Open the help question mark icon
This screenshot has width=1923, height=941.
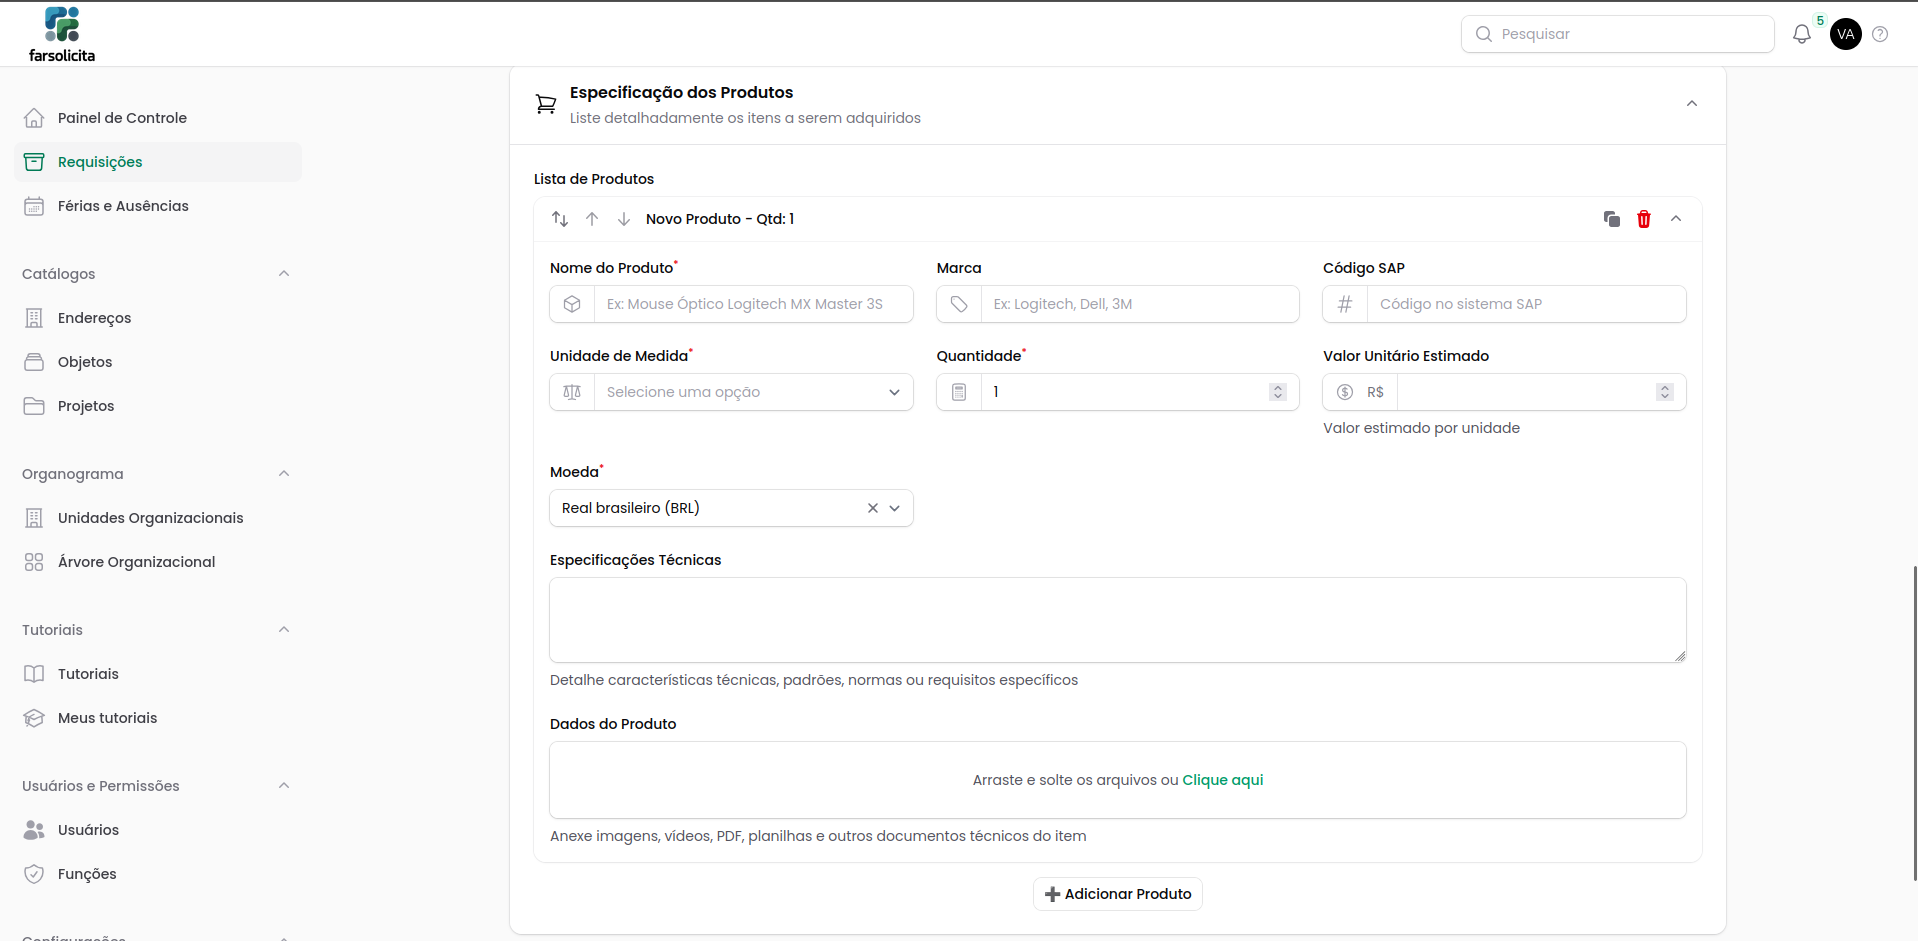point(1880,34)
